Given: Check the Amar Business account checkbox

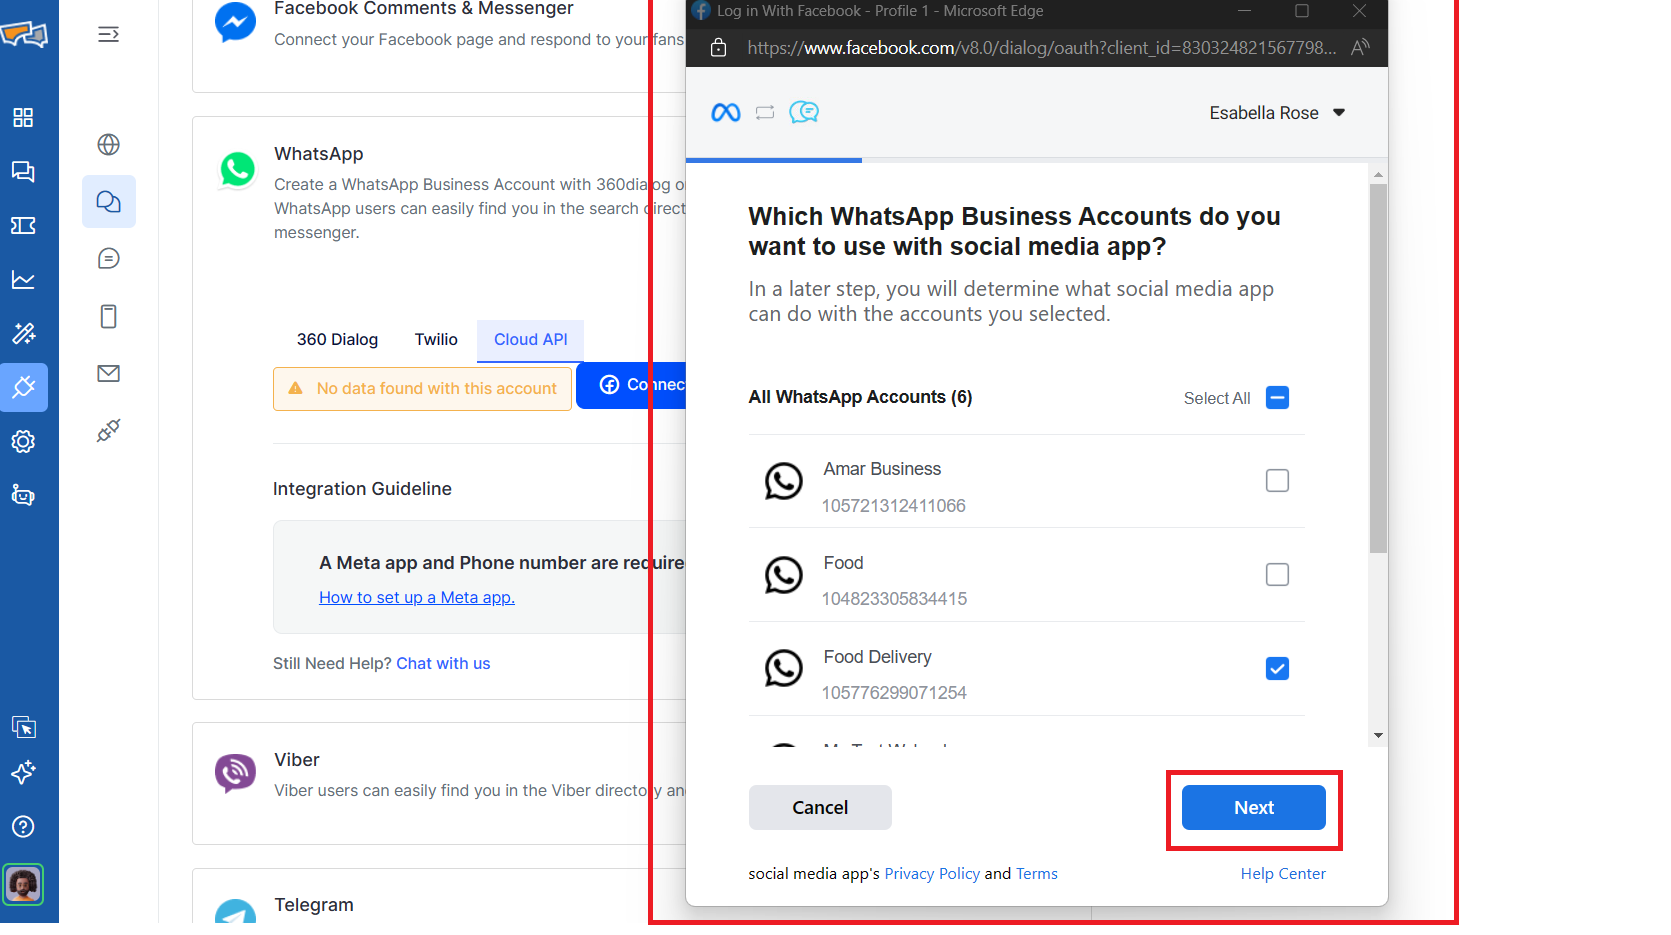Looking at the screenshot, I should [x=1277, y=481].
